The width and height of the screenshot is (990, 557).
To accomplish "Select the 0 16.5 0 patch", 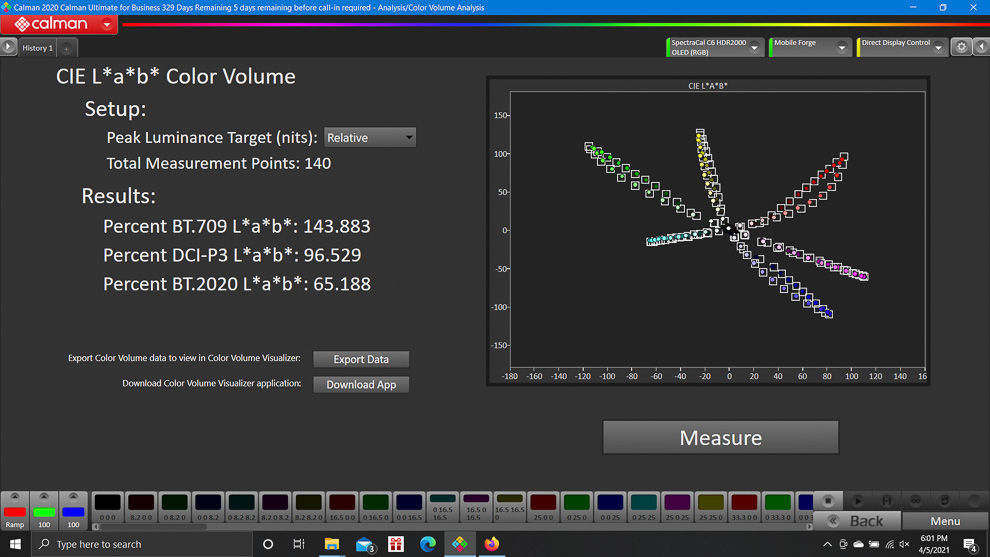I will [x=375, y=506].
